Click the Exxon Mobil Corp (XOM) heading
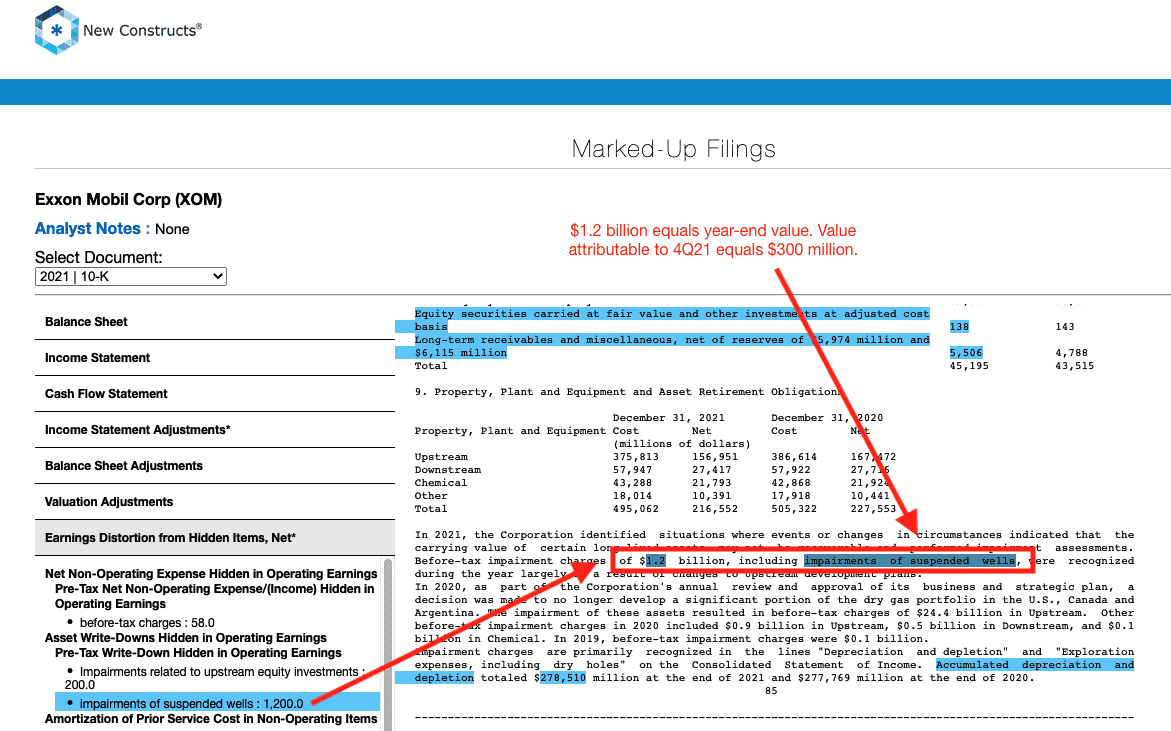Viewport: 1171px width, 731px height. click(x=128, y=199)
